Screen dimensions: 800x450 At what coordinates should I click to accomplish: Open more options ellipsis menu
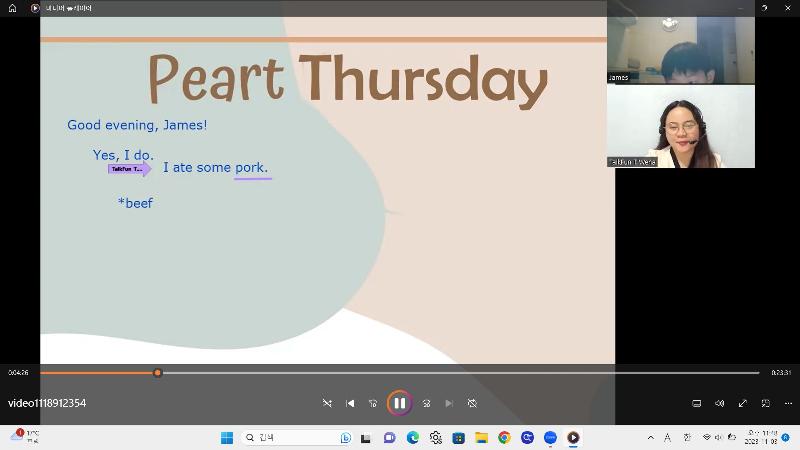(x=787, y=403)
